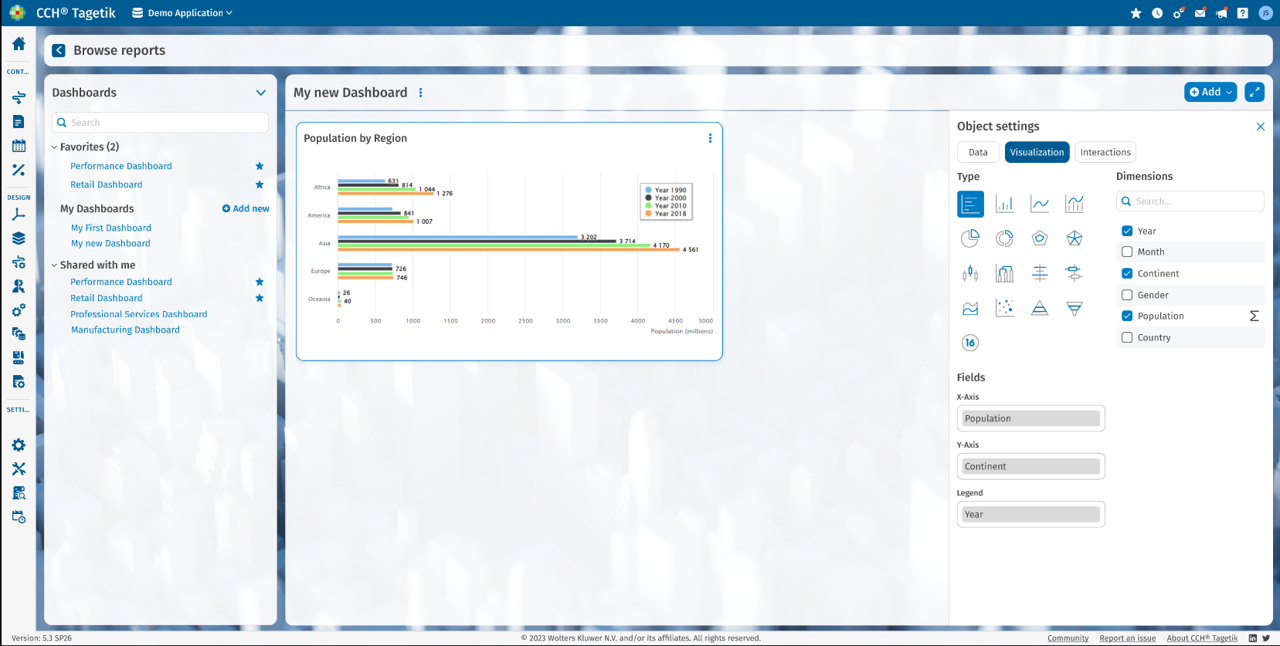The width and height of the screenshot is (1280, 646).
Task: Pick the scatter plot chart type
Action: (x=1005, y=308)
